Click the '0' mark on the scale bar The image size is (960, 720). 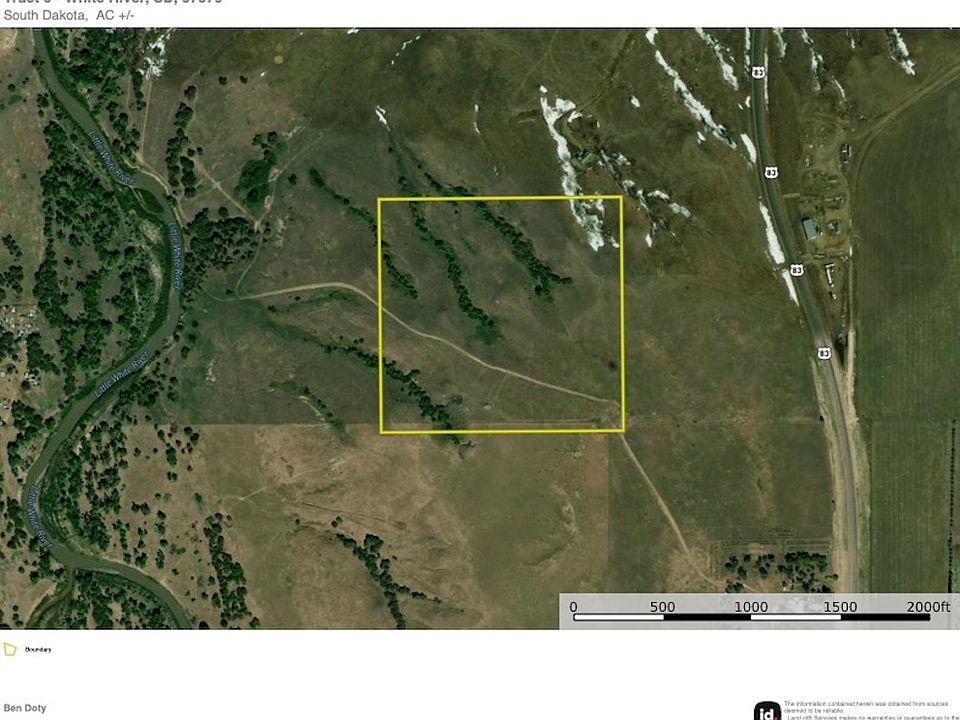pyautogui.click(x=573, y=607)
